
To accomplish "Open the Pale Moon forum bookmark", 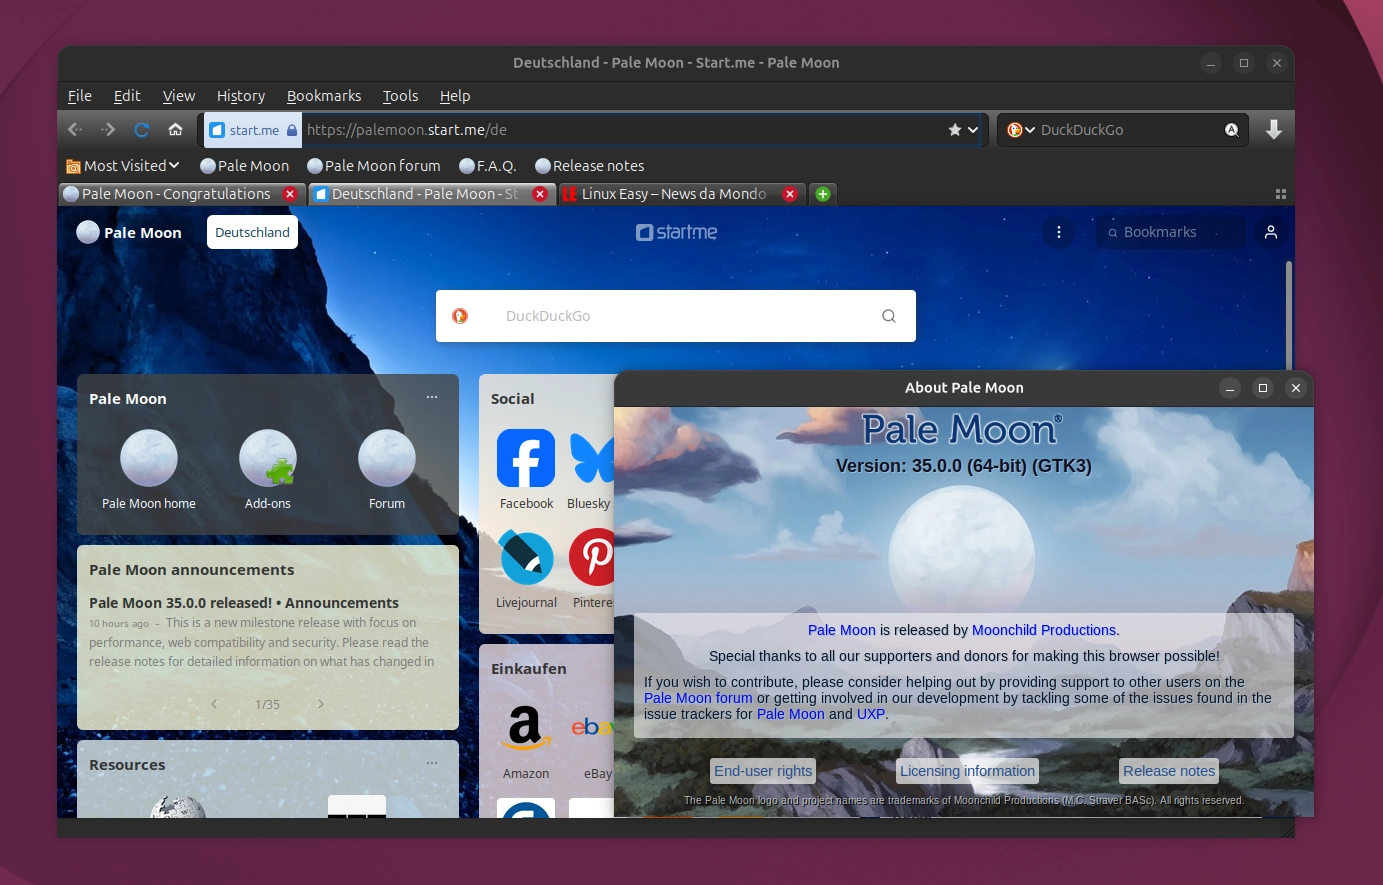I will 374,166.
